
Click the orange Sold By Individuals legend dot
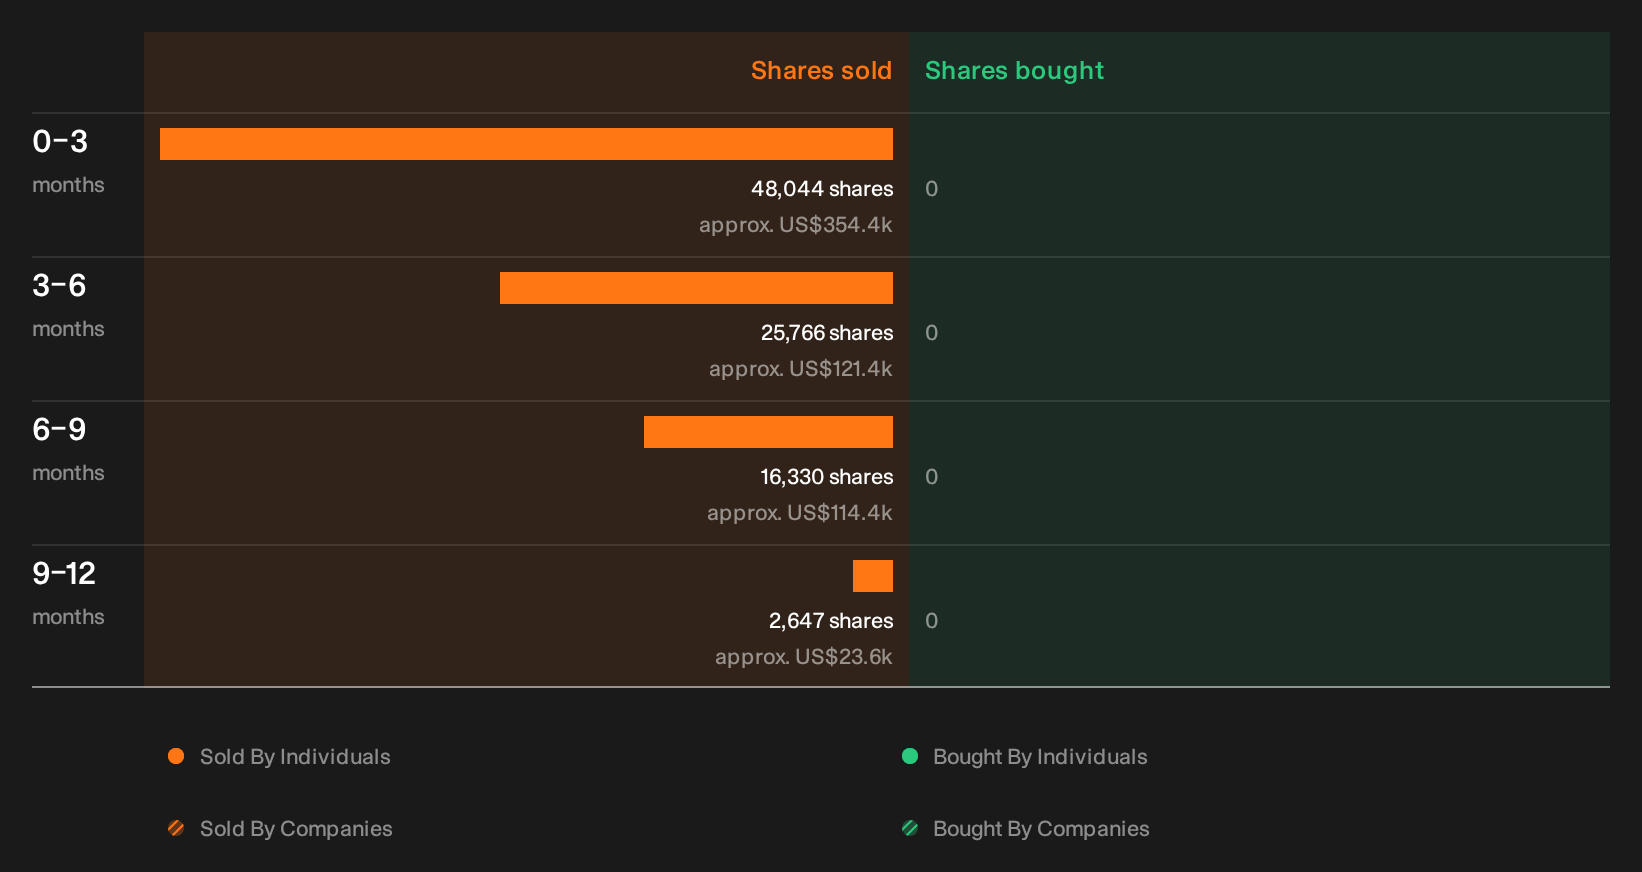click(x=176, y=756)
